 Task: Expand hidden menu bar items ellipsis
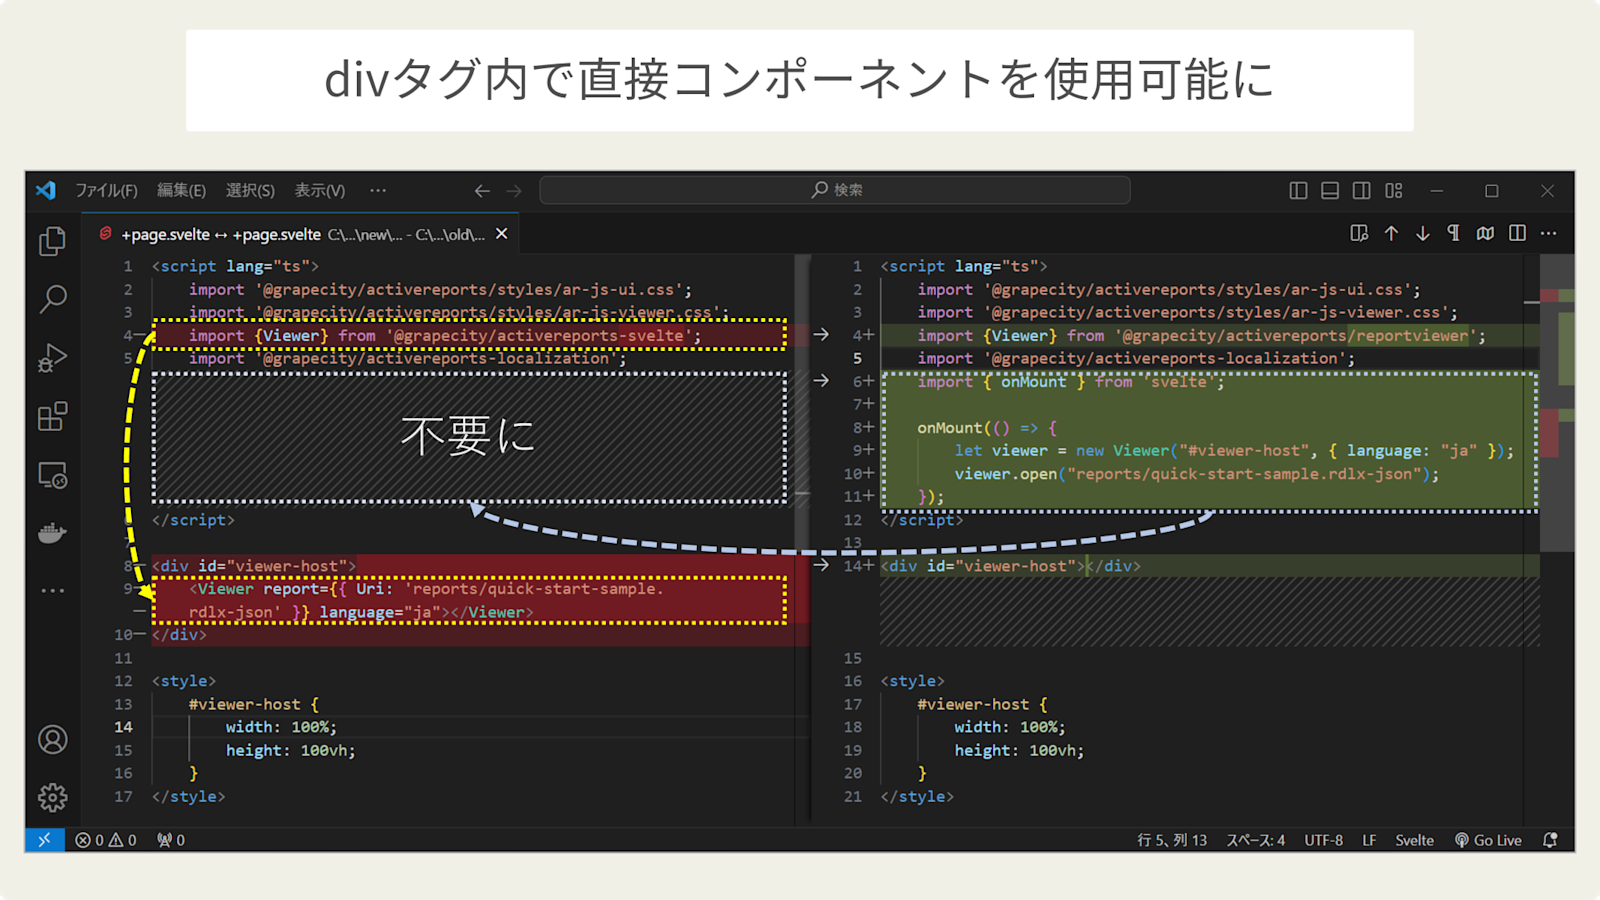coord(378,190)
